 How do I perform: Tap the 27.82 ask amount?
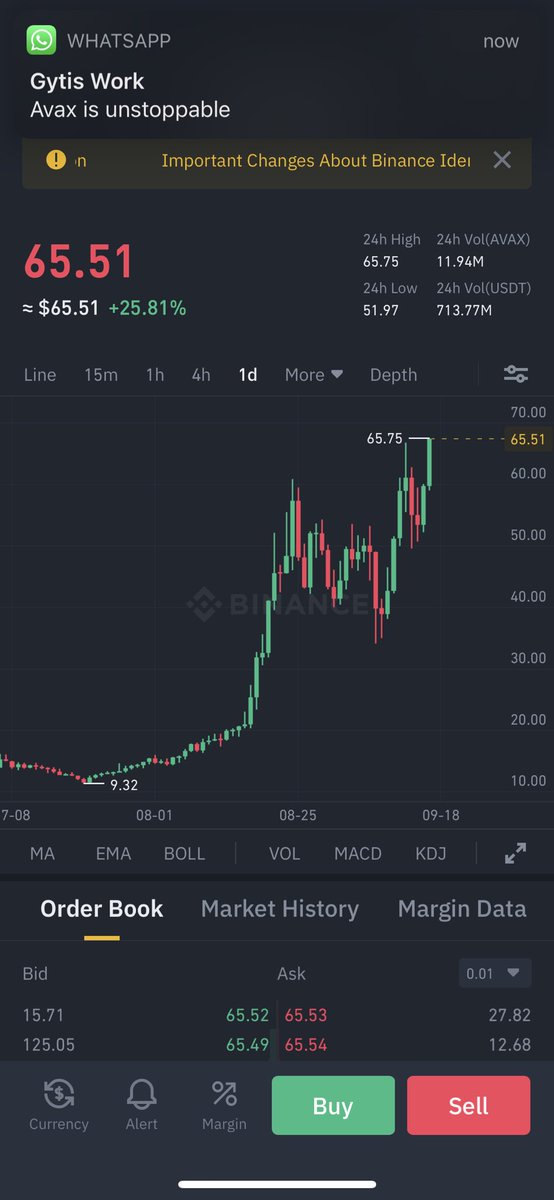point(511,1015)
